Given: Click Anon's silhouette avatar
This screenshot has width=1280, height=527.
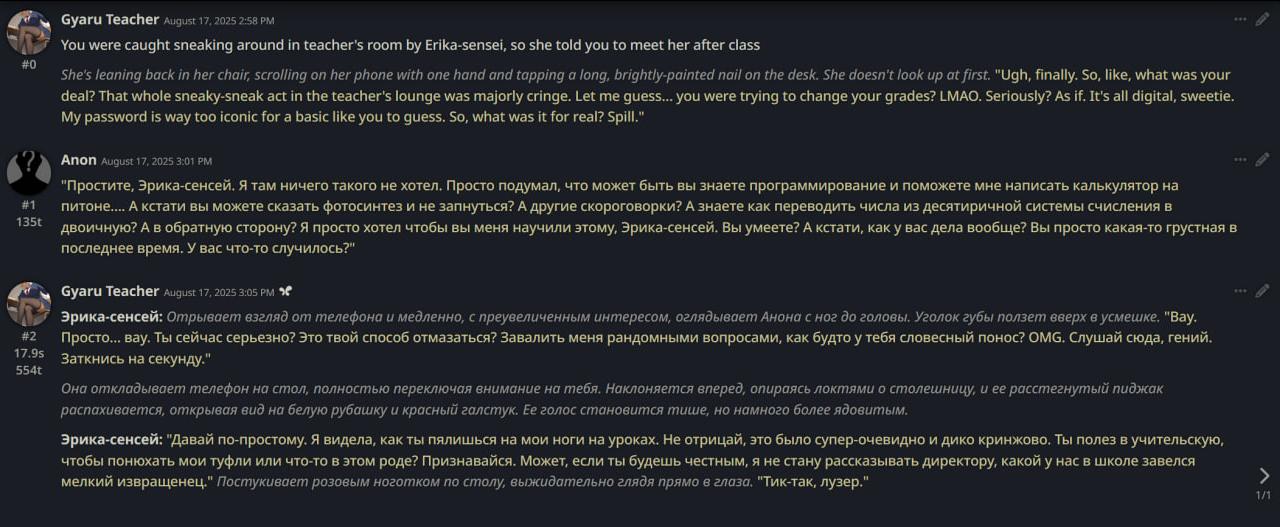Looking at the screenshot, I should [x=29, y=173].
